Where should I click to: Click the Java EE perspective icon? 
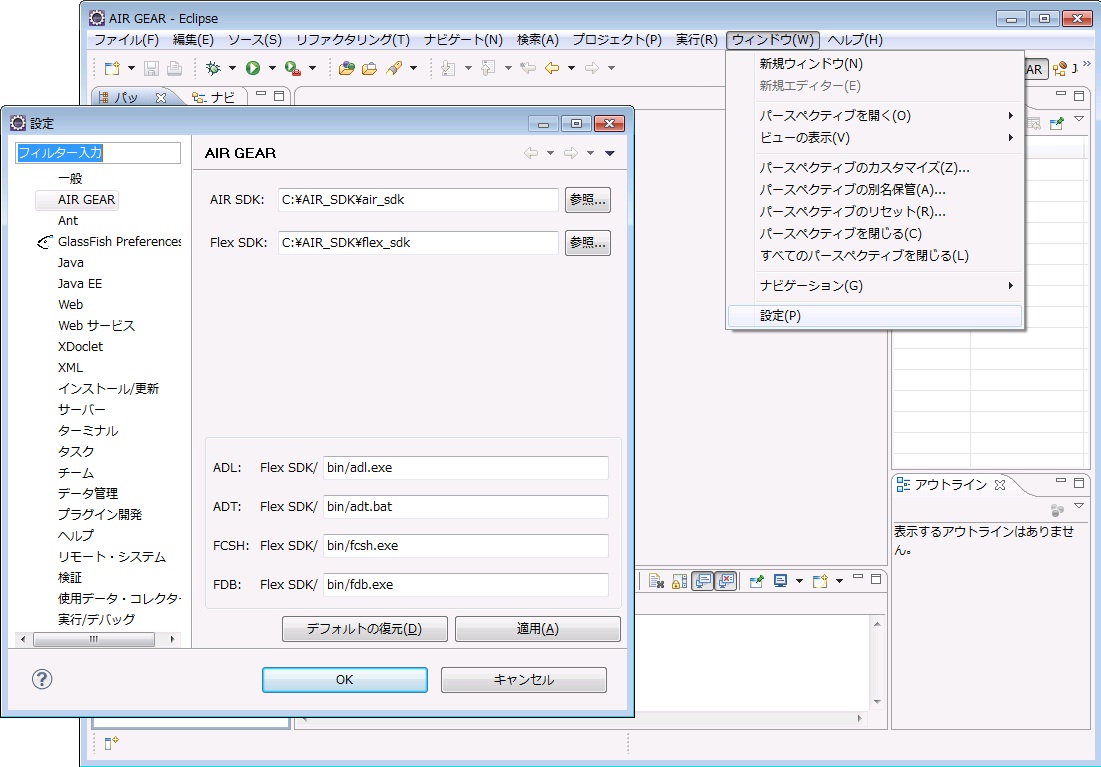coord(1061,69)
